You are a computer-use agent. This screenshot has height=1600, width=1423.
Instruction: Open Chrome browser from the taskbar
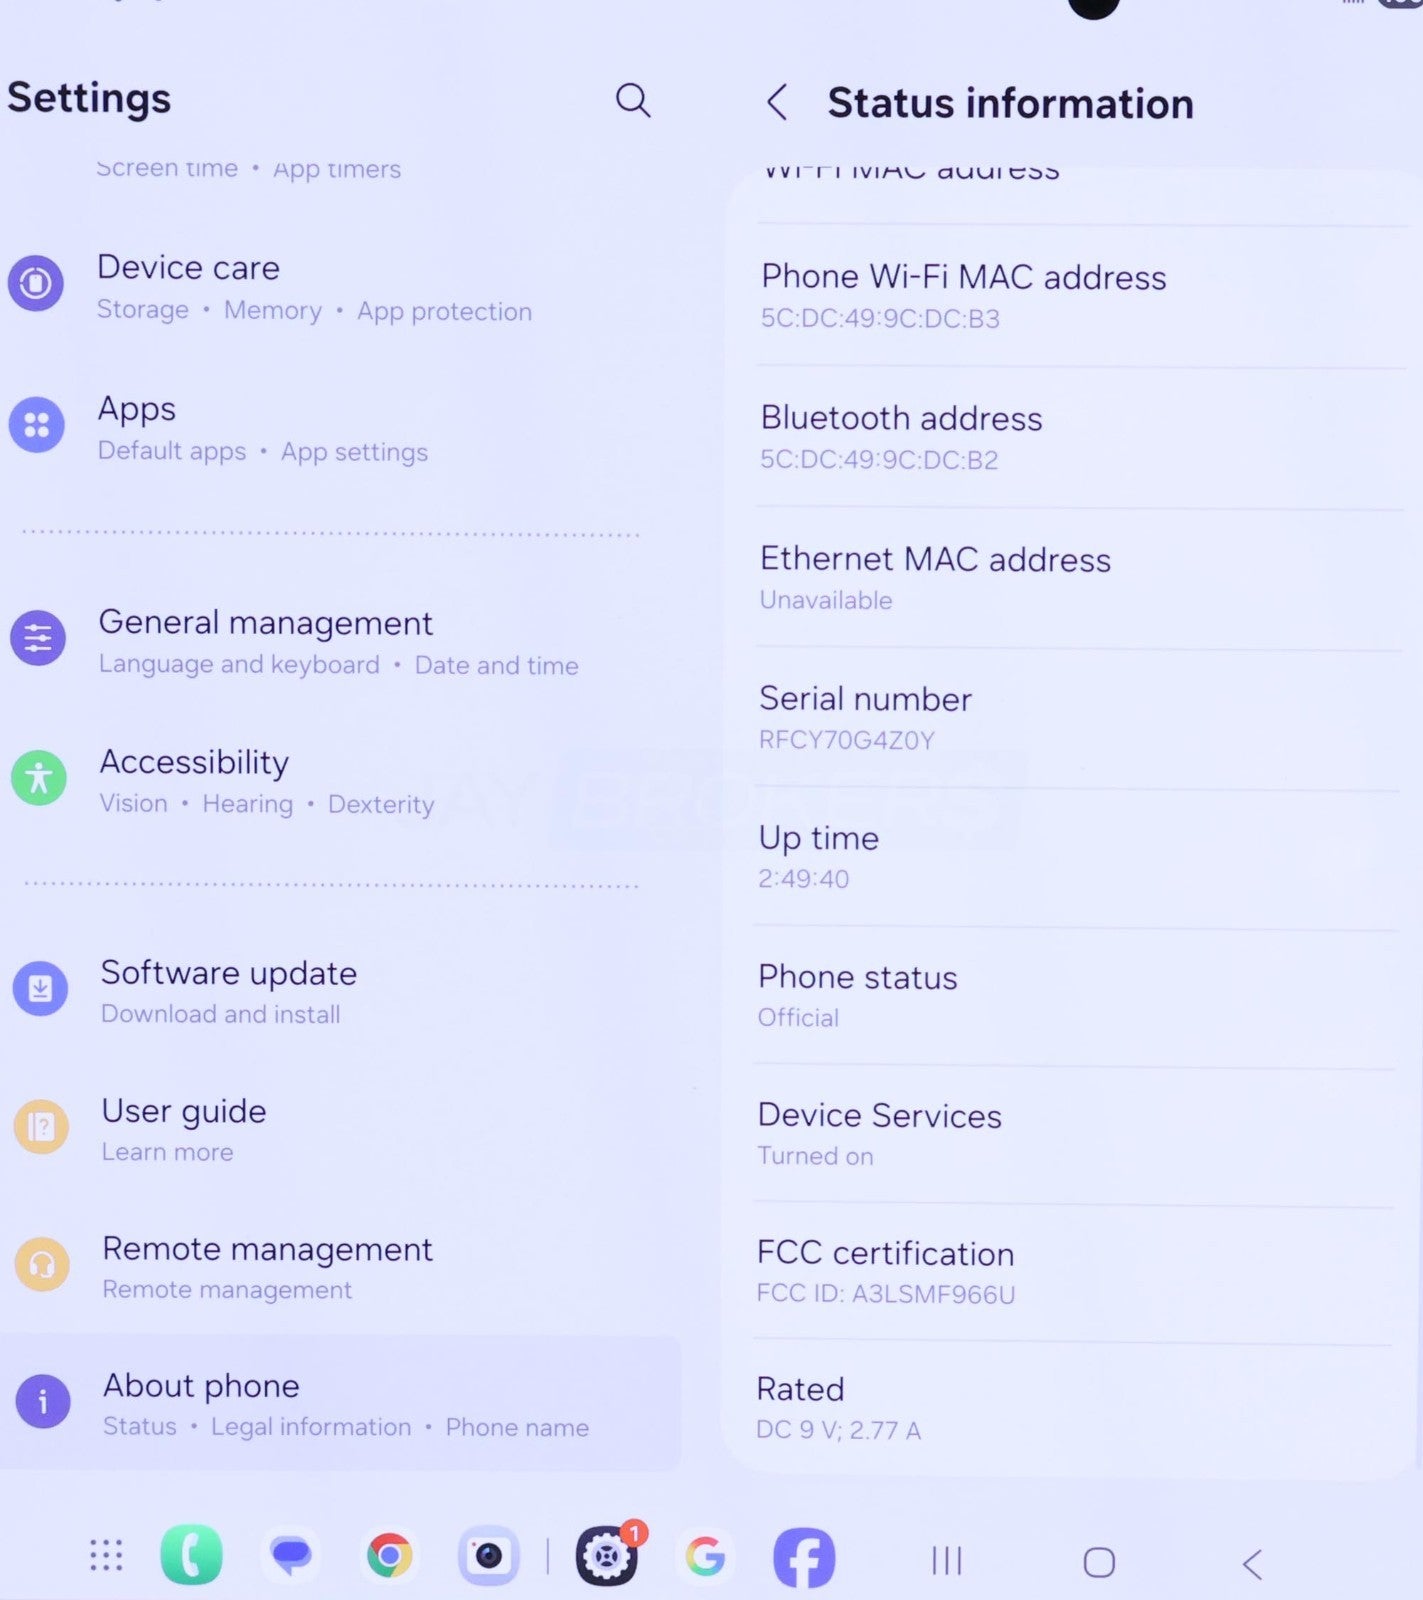(389, 1556)
